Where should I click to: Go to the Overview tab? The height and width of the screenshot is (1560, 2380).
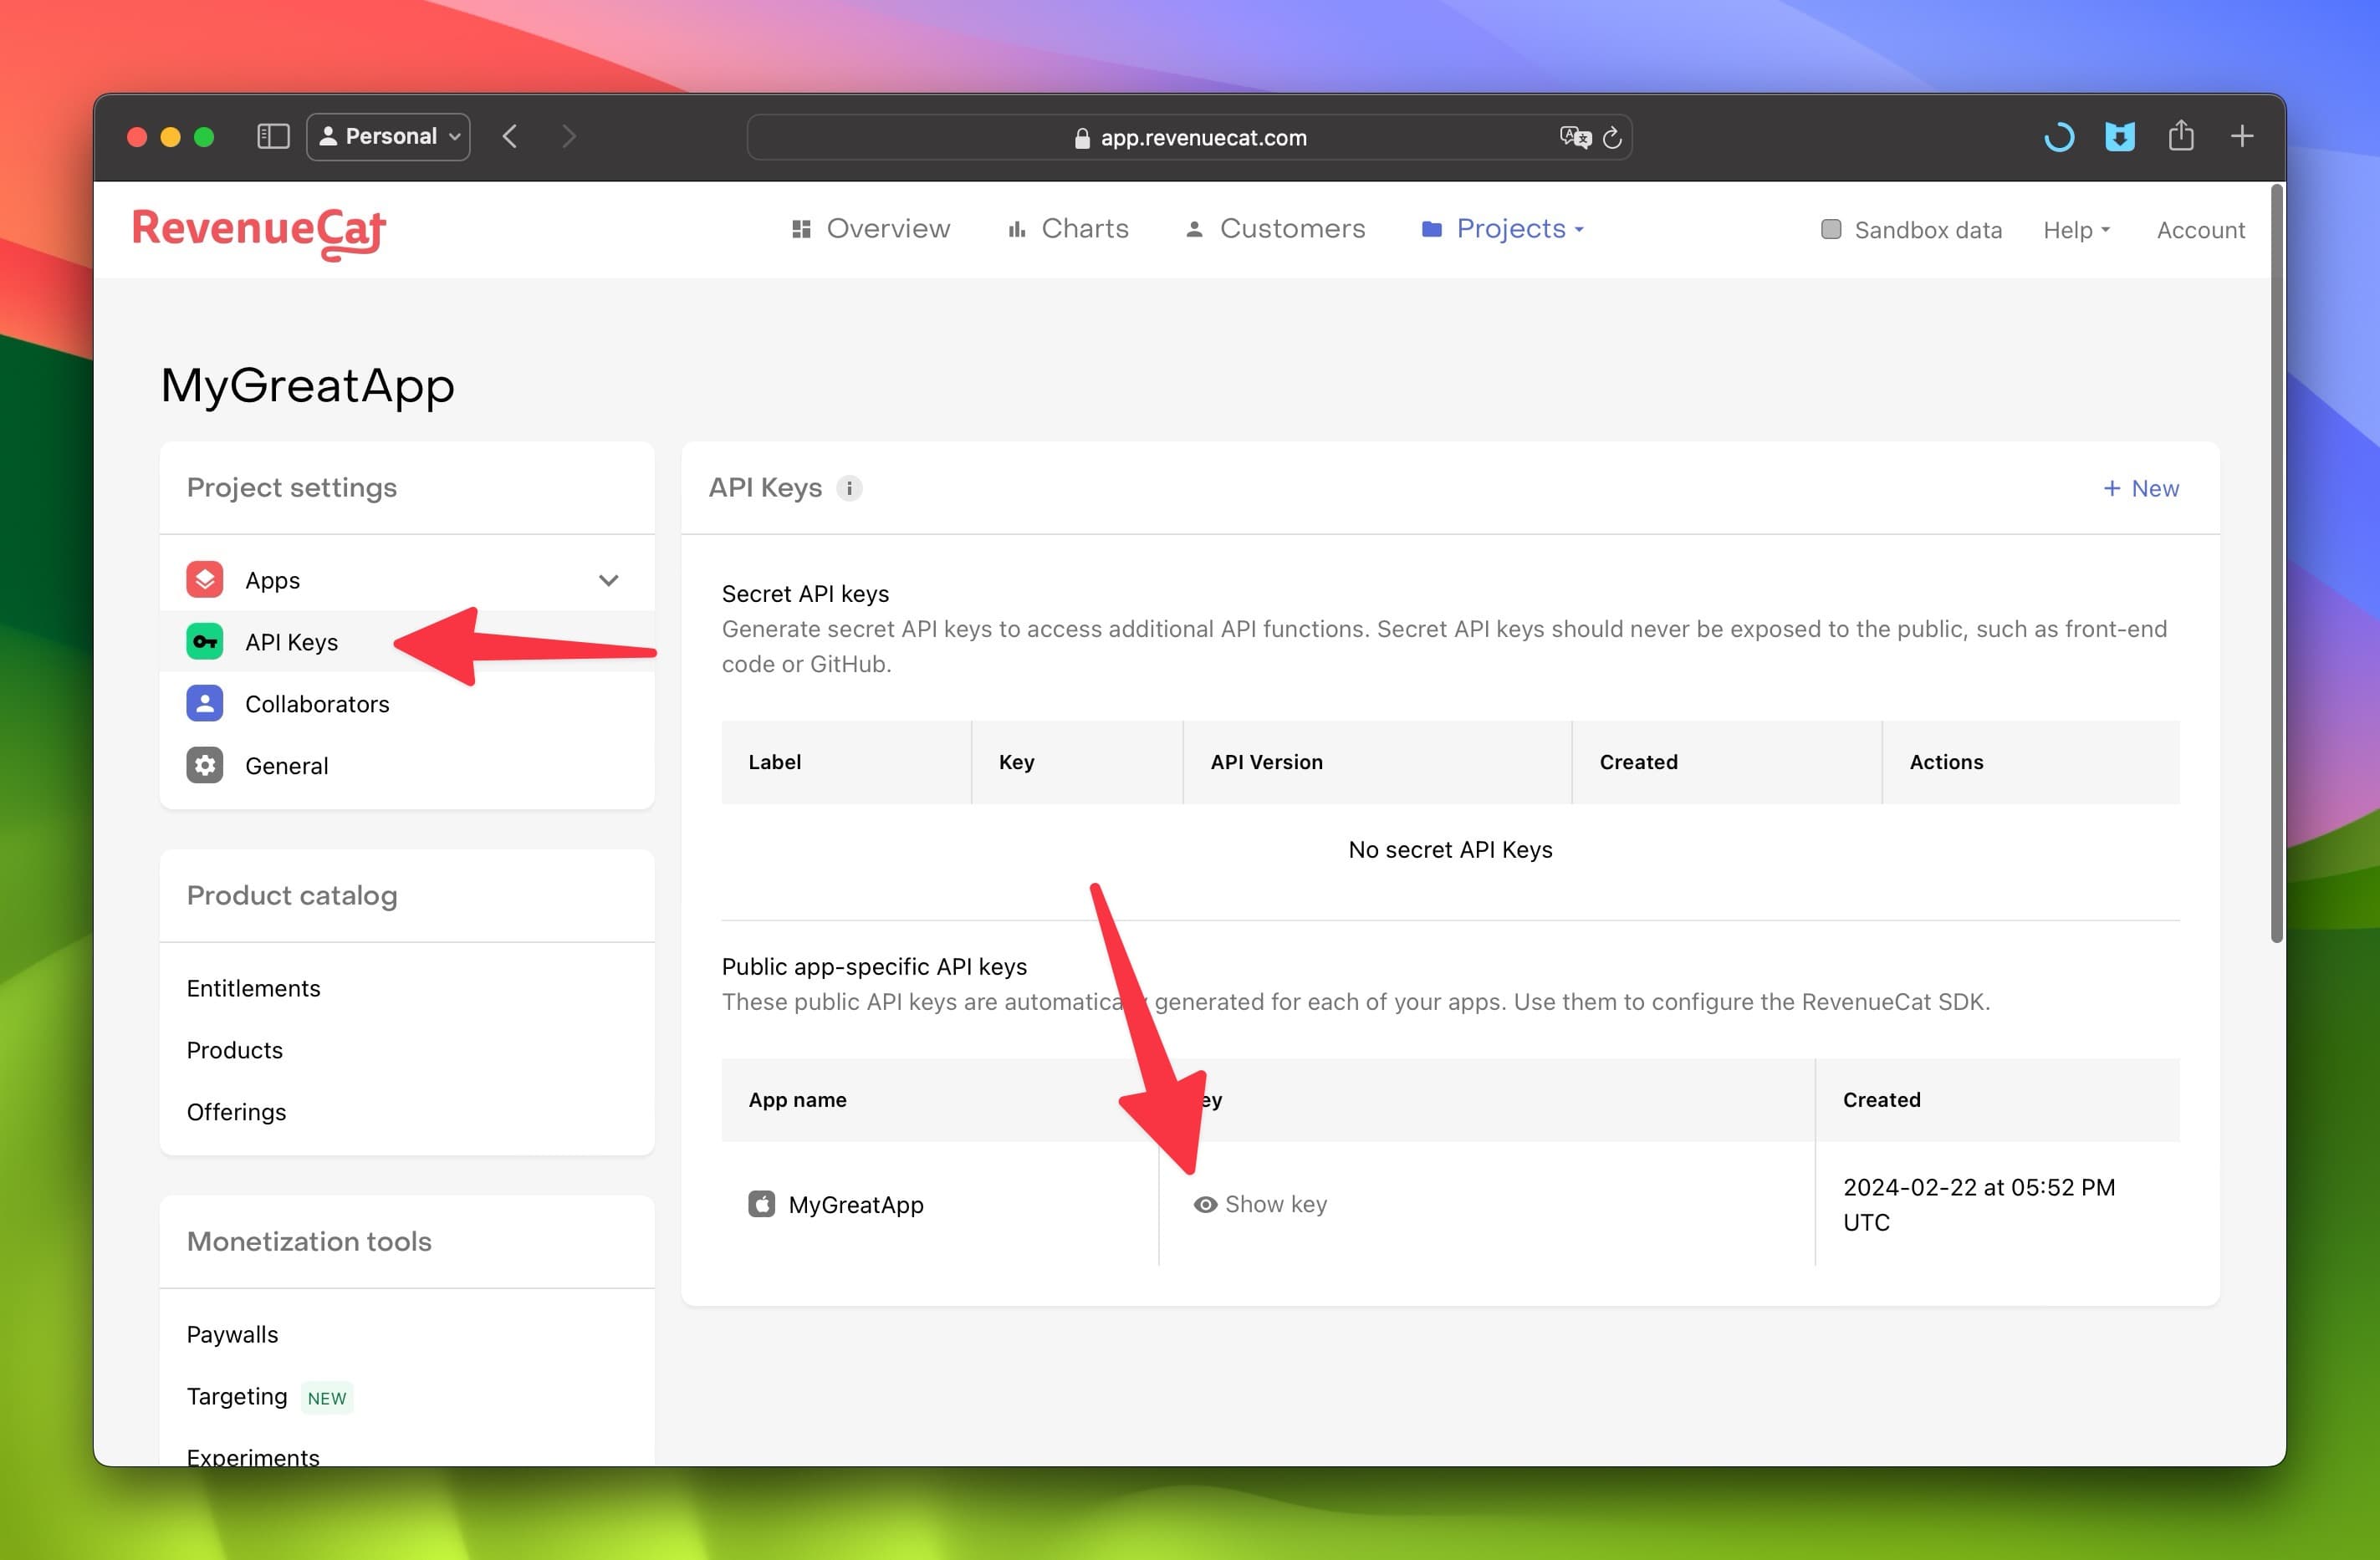coord(871,229)
